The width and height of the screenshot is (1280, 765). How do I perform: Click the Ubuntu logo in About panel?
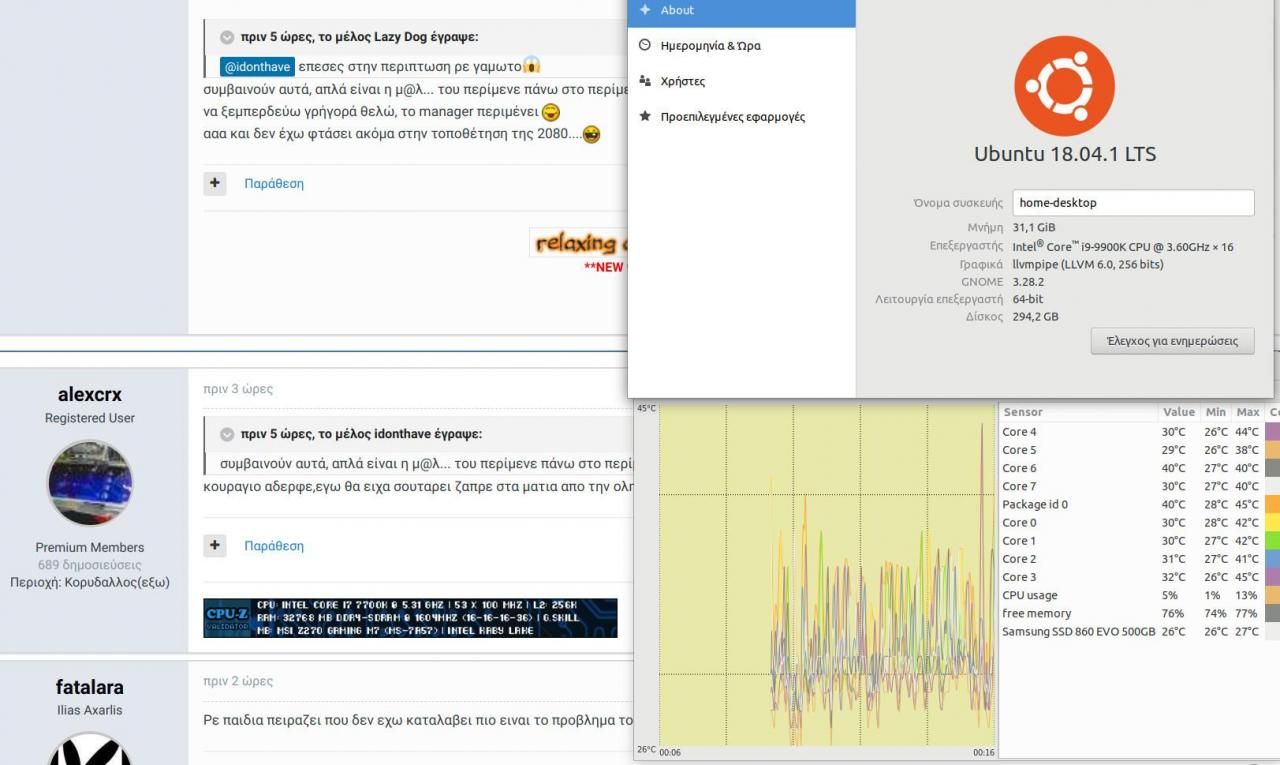pyautogui.click(x=1064, y=86)
